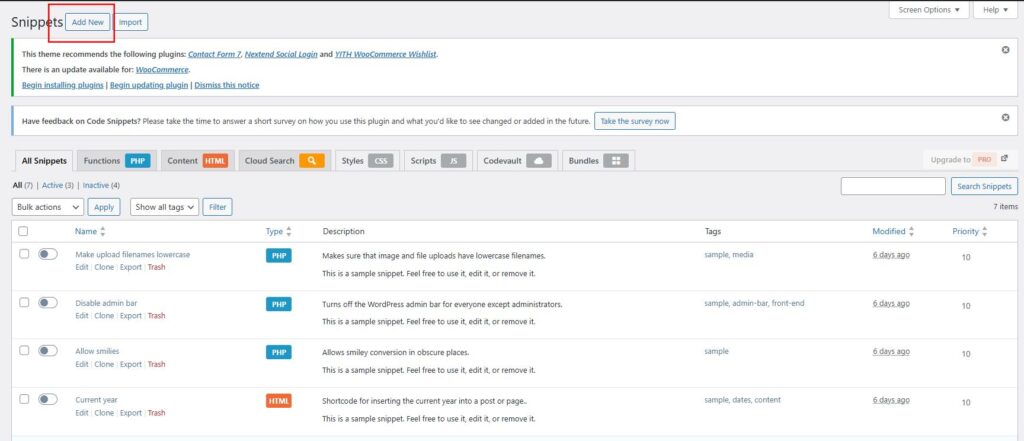The width and height of the screenshot is (1024, 441).
Task: Check the Allow smilies row checkbox
Action: [x=24, y=351]
